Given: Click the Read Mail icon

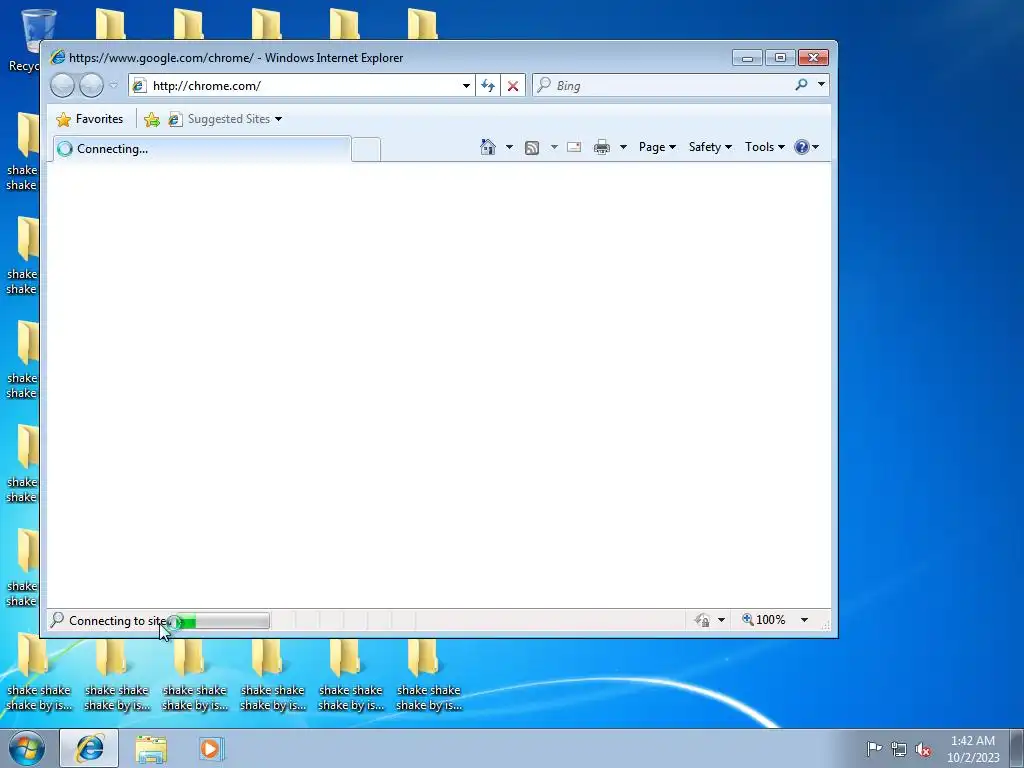Looking at the screenshot, I should tap(574, 147).
